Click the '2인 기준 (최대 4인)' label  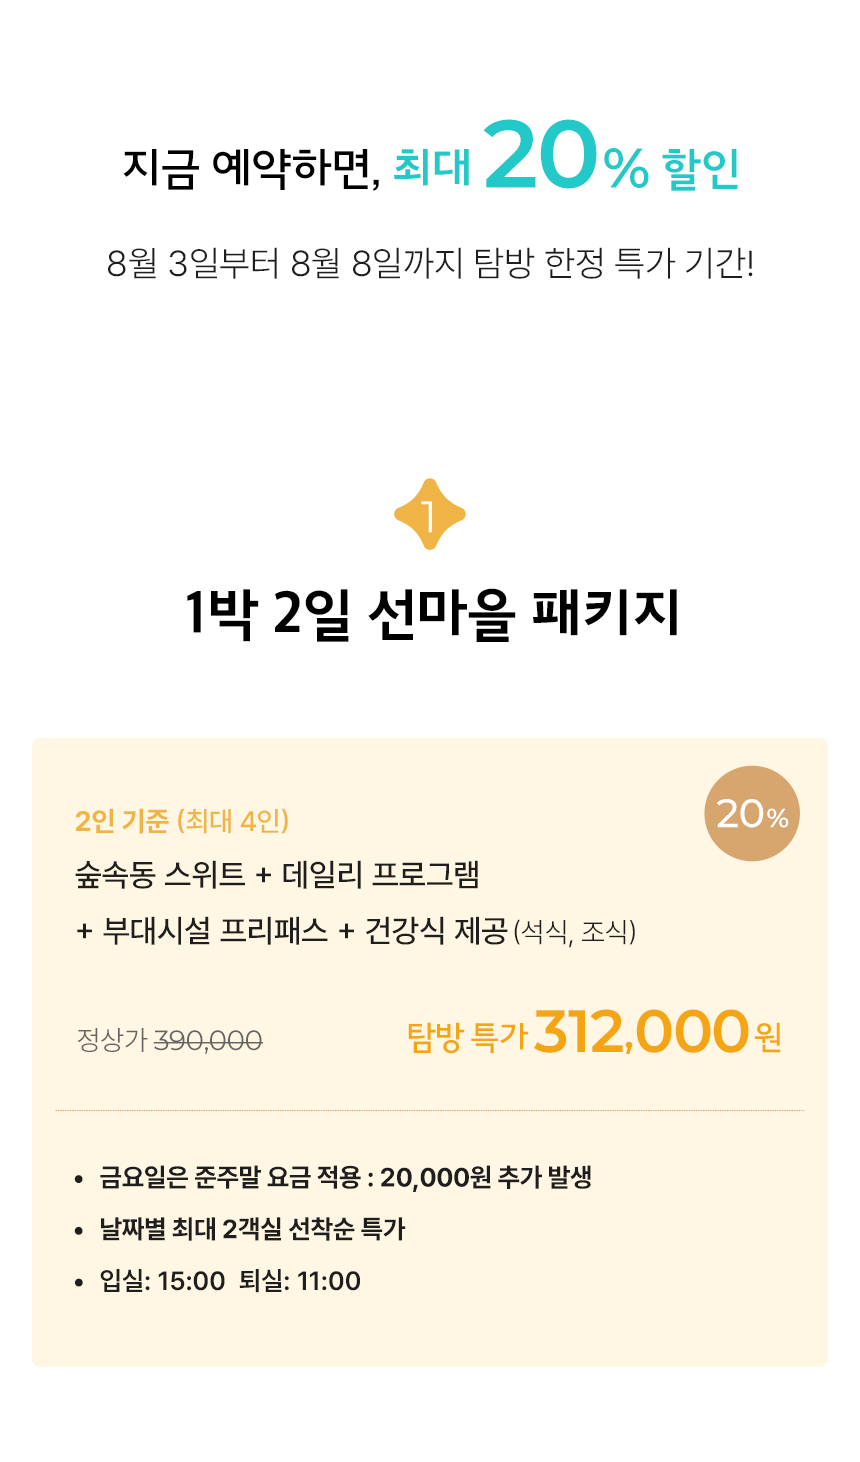tap(182, 821)
